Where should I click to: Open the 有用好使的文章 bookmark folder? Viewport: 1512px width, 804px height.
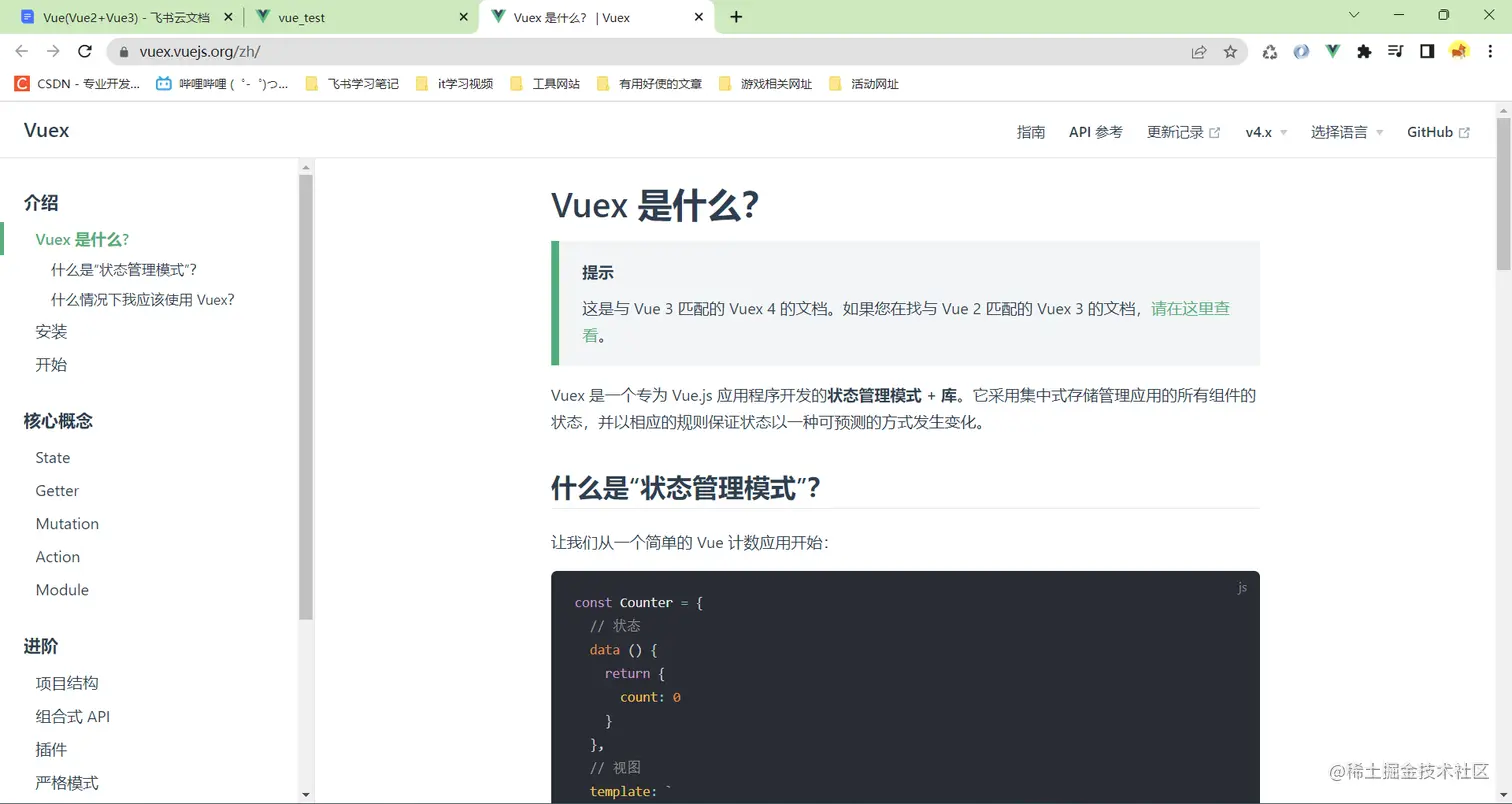[649, 84]
